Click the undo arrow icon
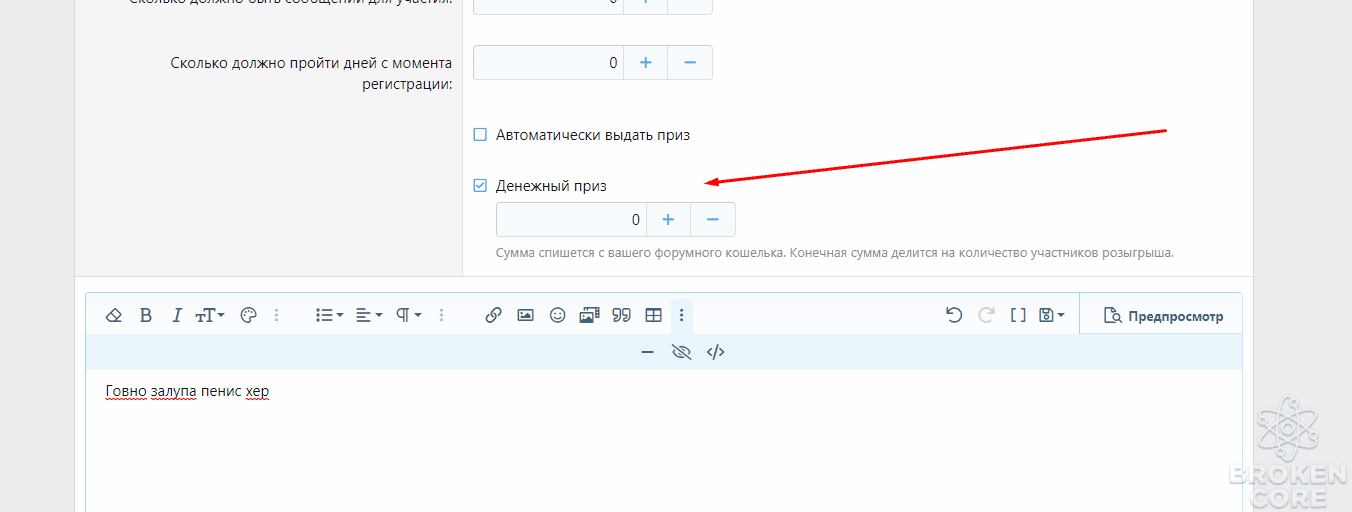Viewport: 1352px width, 512px height. pos(954,315)
